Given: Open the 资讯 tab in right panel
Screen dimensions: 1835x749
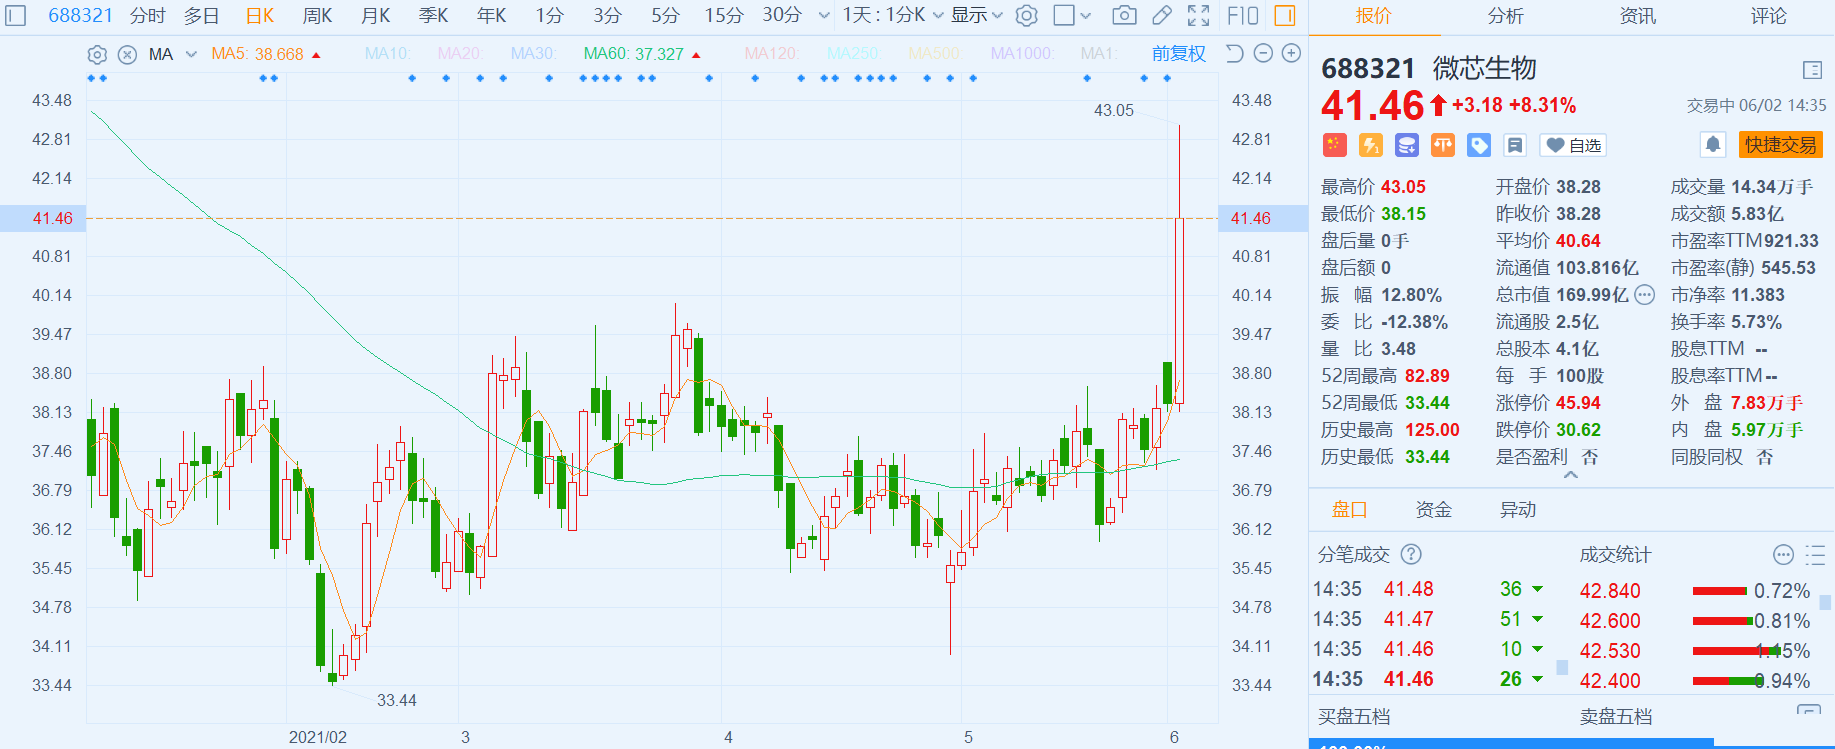Looking at the screenshot, I should pyautogui.click(x=1637, y=16).
